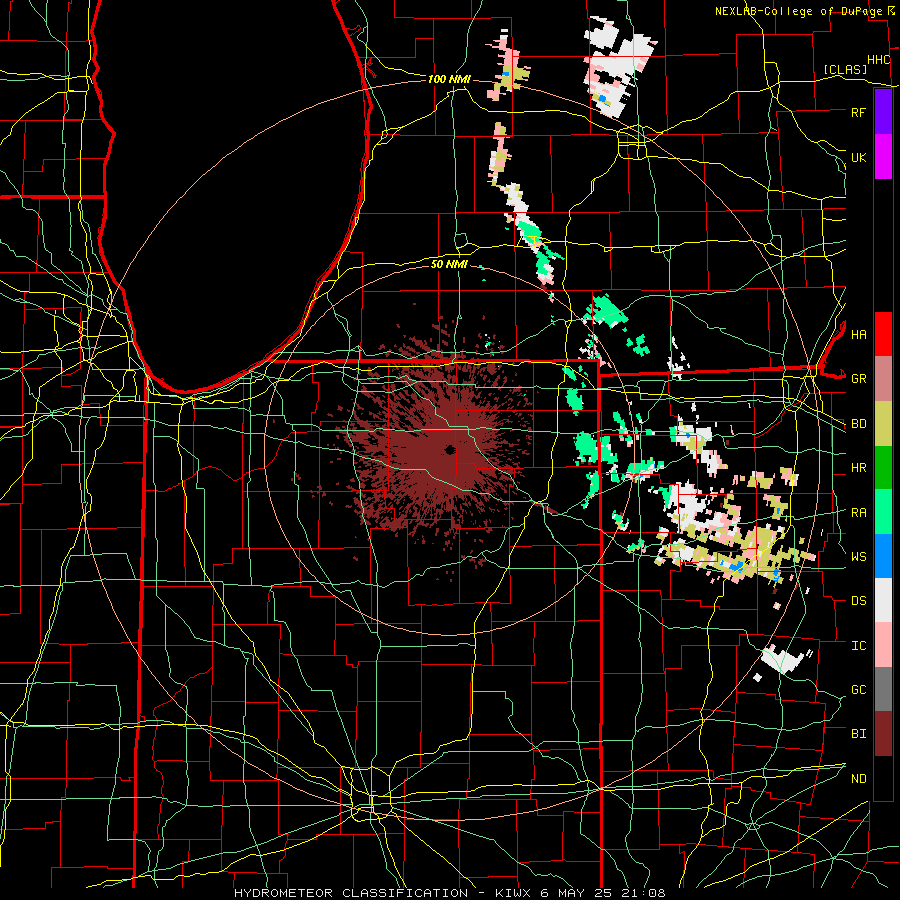Click the white DS legend swatch
900x900 pixels.
[x=883, y=600]
